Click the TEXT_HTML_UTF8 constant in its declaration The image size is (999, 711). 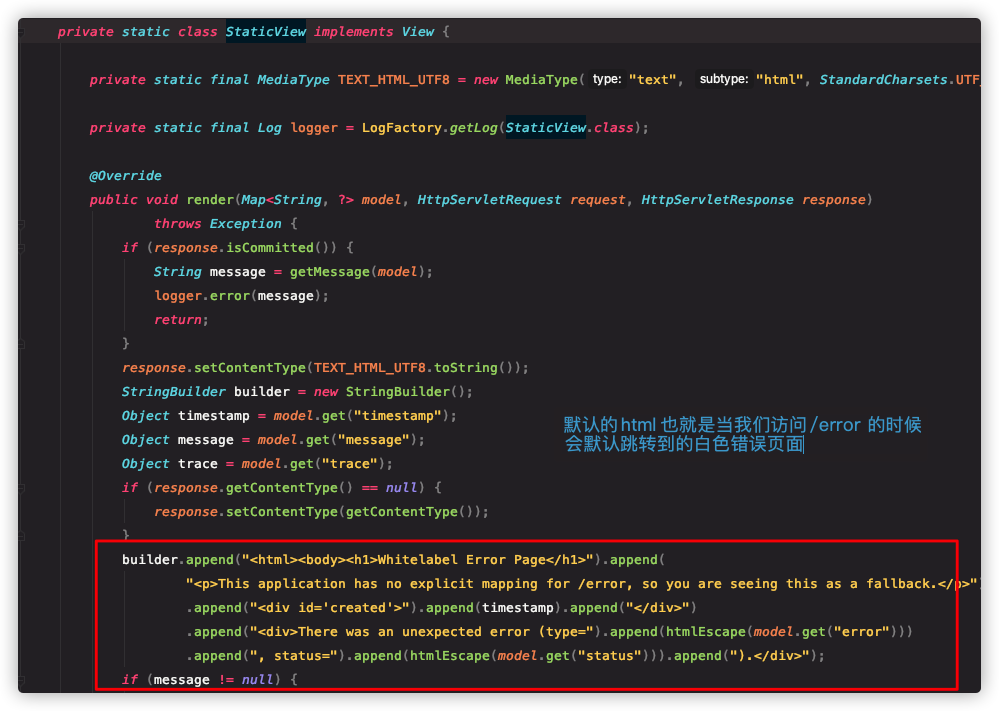pyautogui.click(x=394, y=80)
